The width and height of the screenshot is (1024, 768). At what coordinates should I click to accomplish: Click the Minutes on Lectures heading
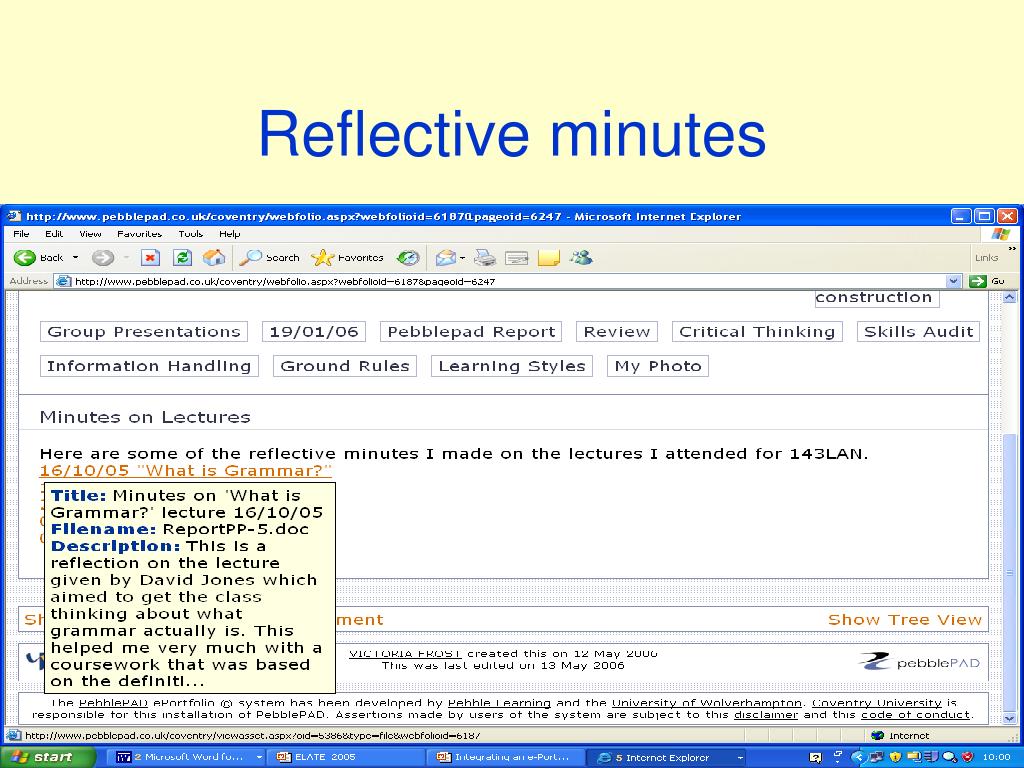pos(145,417)
